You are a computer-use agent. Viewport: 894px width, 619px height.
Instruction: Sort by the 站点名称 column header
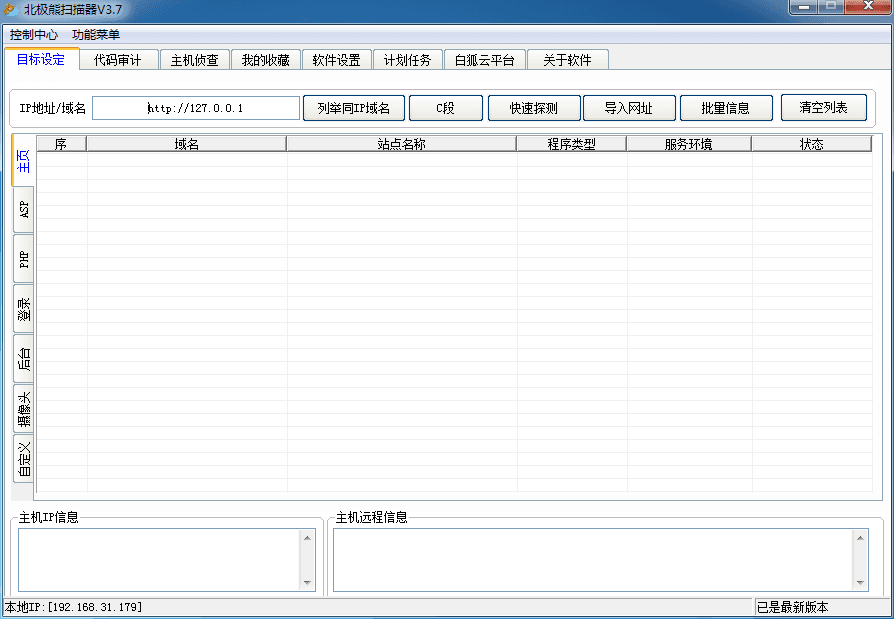[x=401, y=144]
